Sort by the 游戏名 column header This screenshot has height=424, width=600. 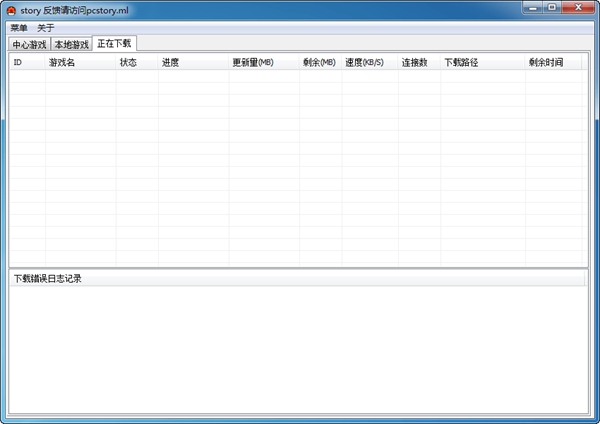pos(80,62)
